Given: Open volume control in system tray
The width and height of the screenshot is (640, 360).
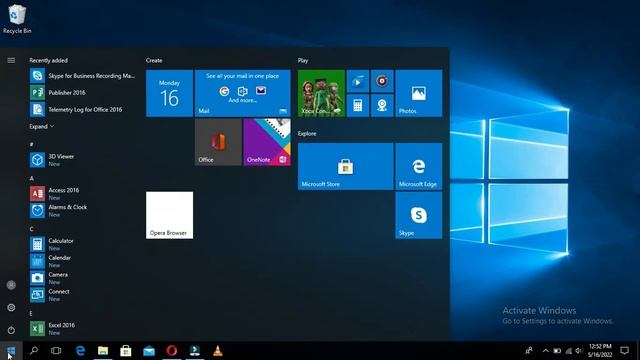Looking at the screenshot, I should pyautogui.click(x=579, y=351).
